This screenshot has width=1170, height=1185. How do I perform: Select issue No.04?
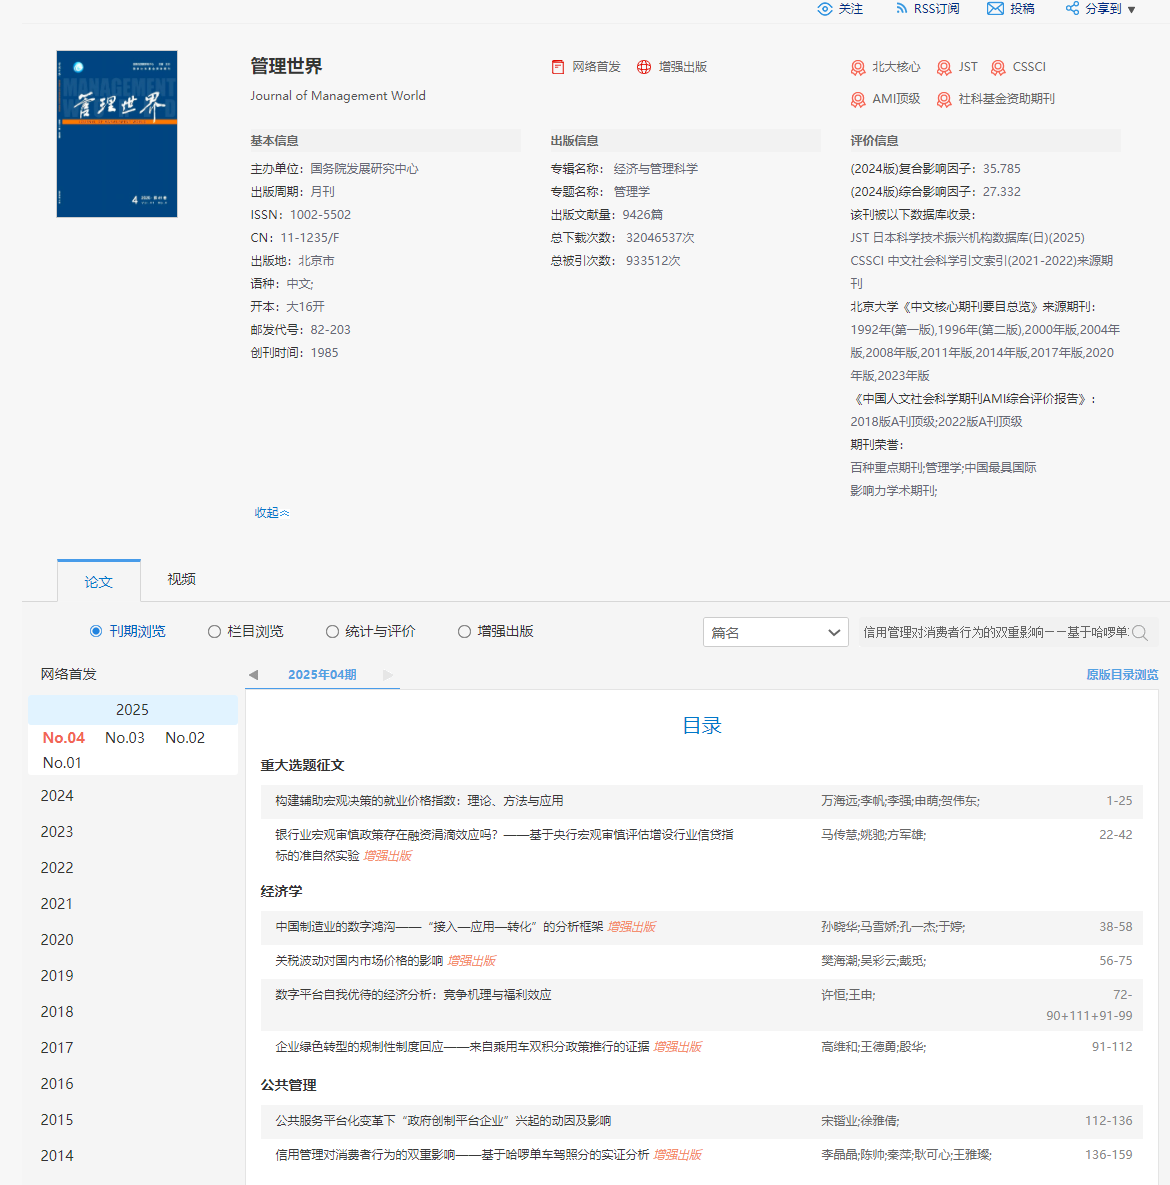click(63, 738)
